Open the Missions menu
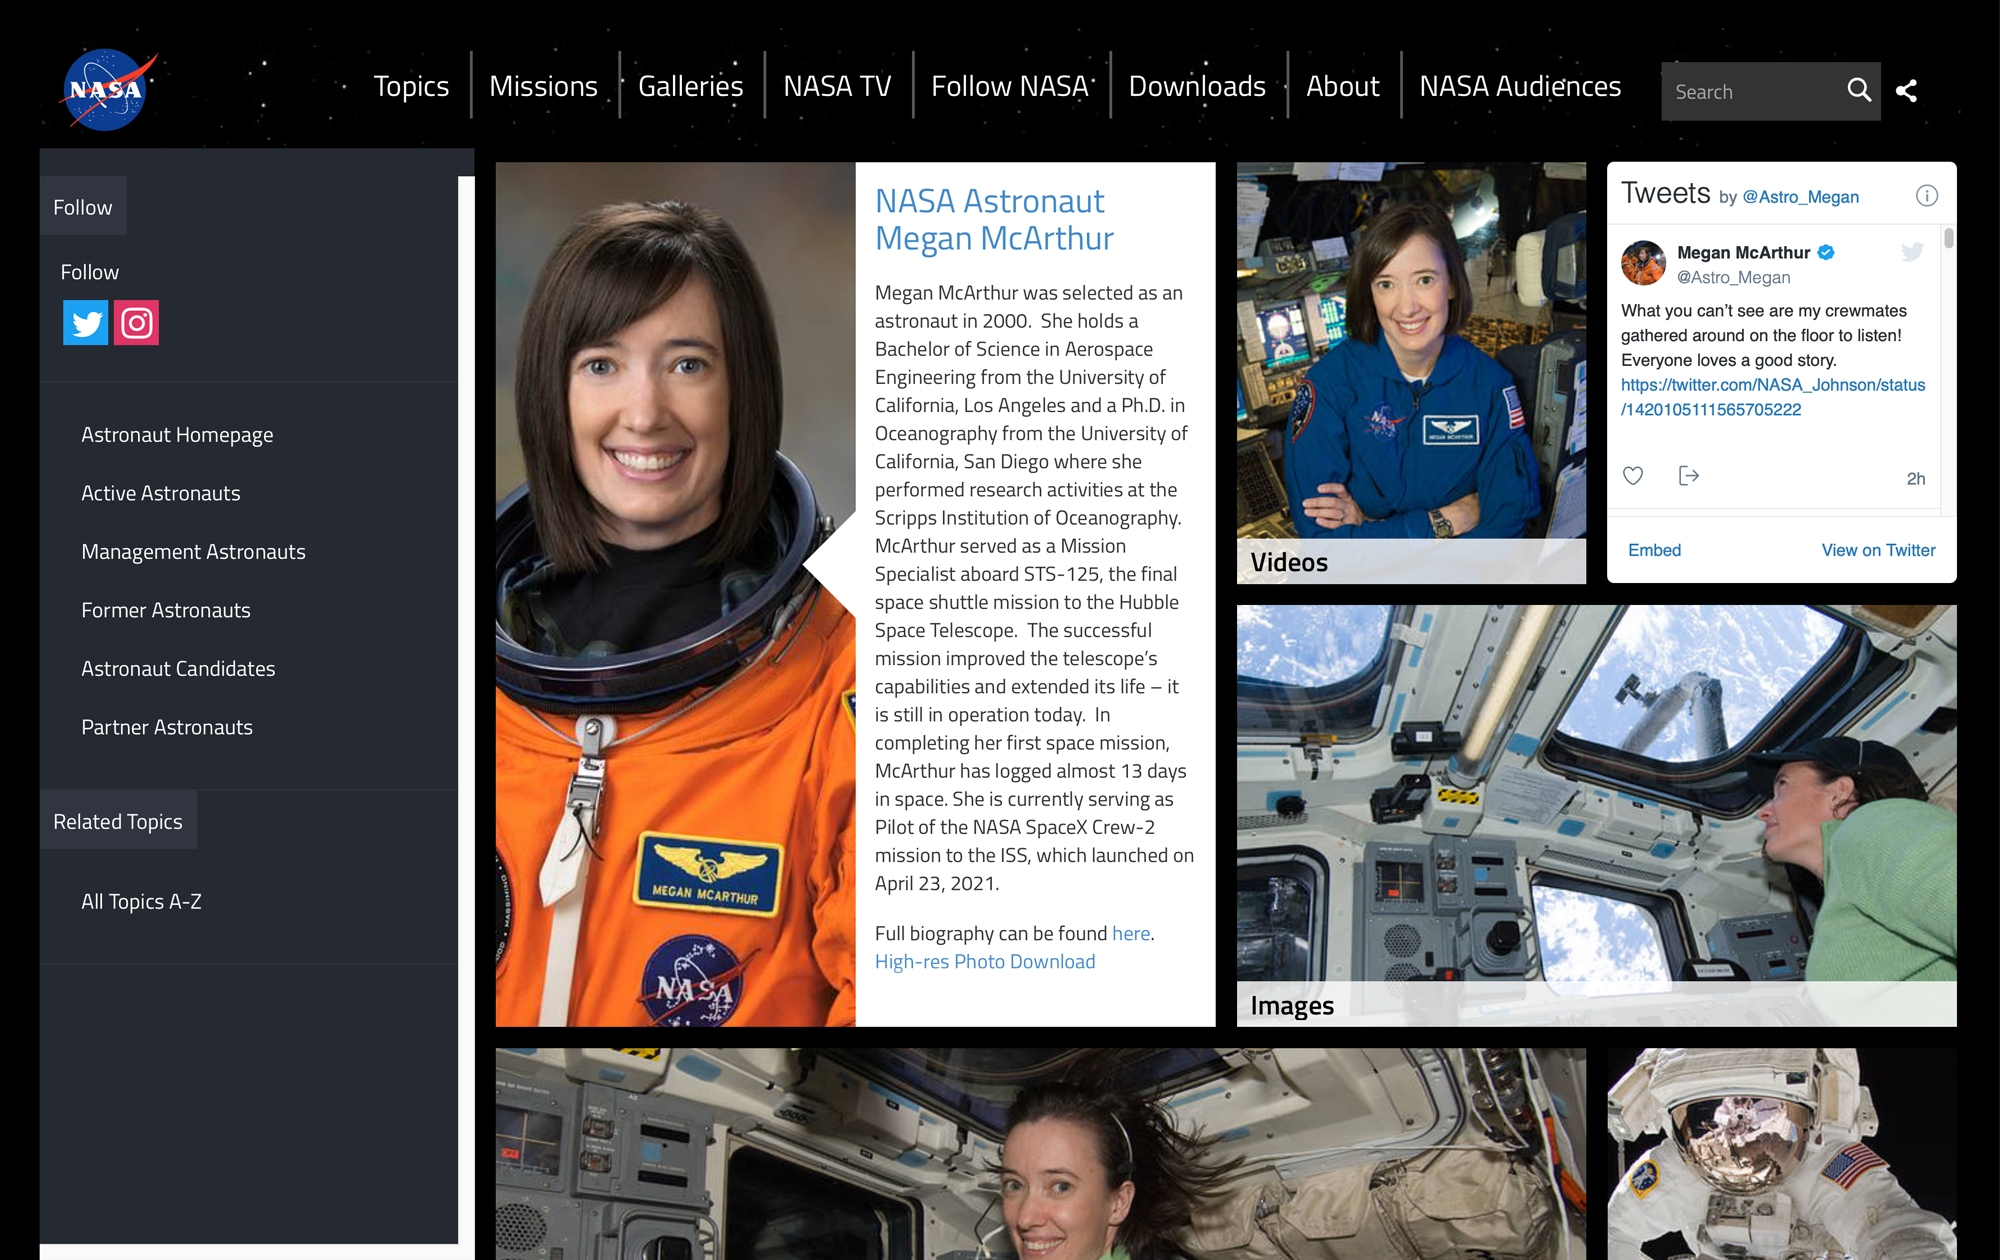The height and width of the screenshot is (1260, 2000). tap(543, 87)
